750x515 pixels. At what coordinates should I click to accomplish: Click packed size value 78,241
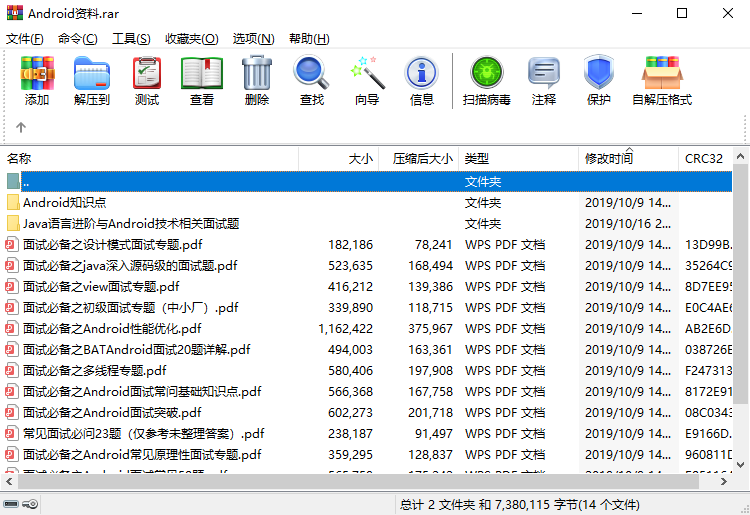click(433, 245)
